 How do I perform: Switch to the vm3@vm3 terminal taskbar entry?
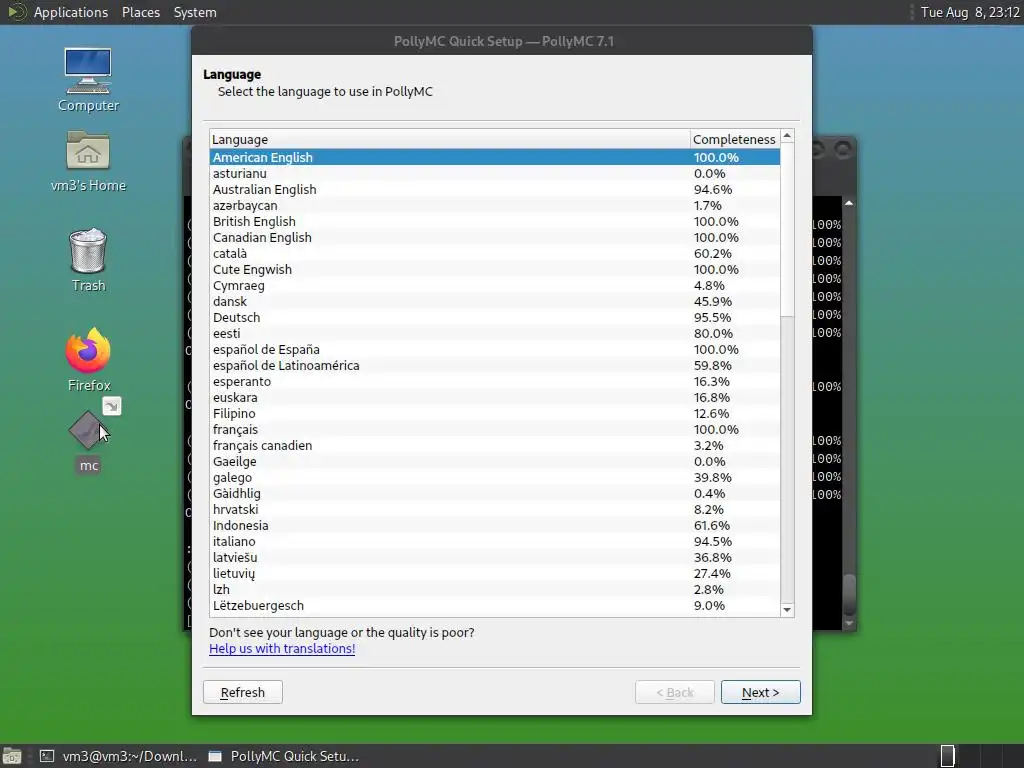click(x=118, y=756)
